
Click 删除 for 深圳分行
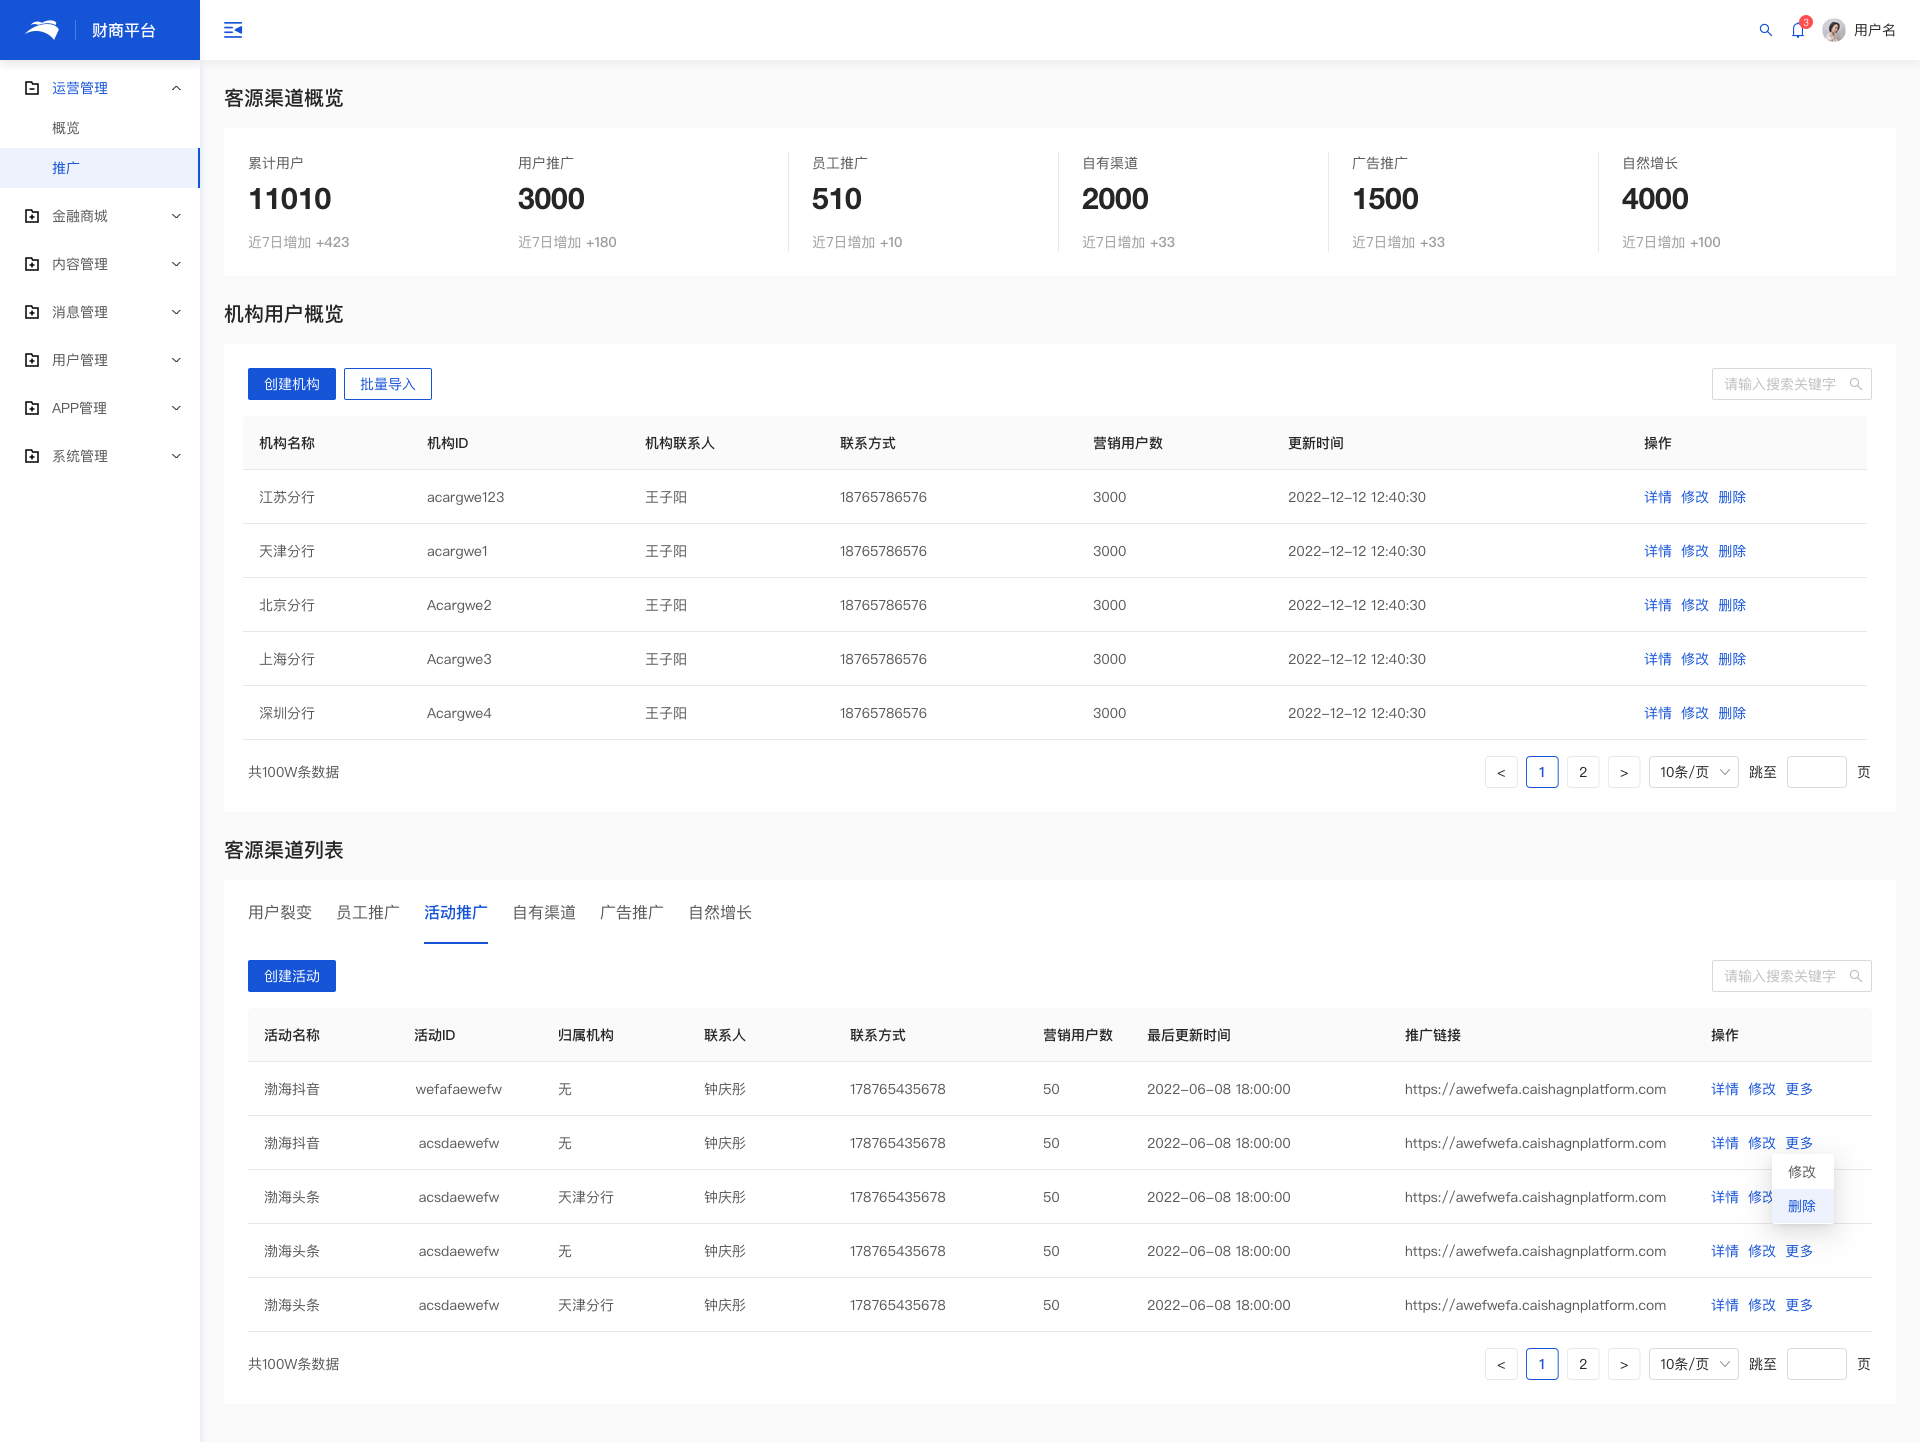coord(1732,713)
